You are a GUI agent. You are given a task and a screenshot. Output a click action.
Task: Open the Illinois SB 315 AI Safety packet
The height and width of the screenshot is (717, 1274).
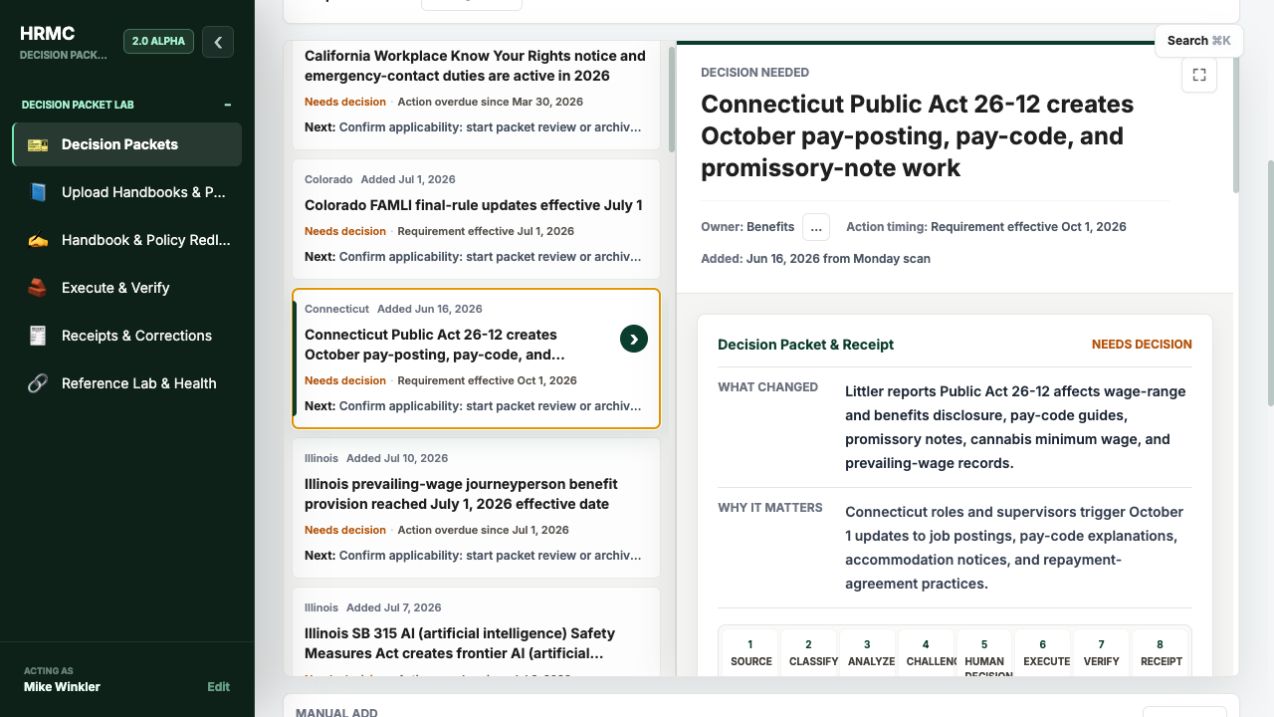476,632
